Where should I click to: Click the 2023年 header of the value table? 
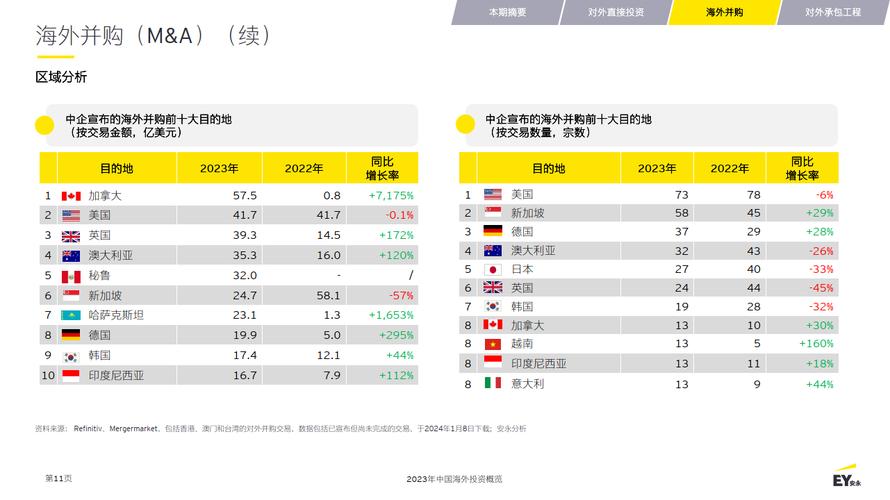(x=219, y=169)
